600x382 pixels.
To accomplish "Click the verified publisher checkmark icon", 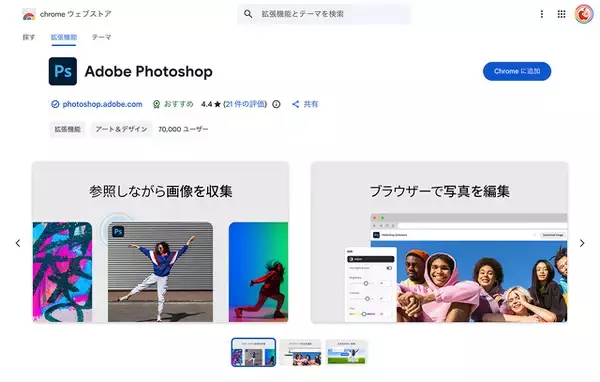I will [x=55, y=104].
